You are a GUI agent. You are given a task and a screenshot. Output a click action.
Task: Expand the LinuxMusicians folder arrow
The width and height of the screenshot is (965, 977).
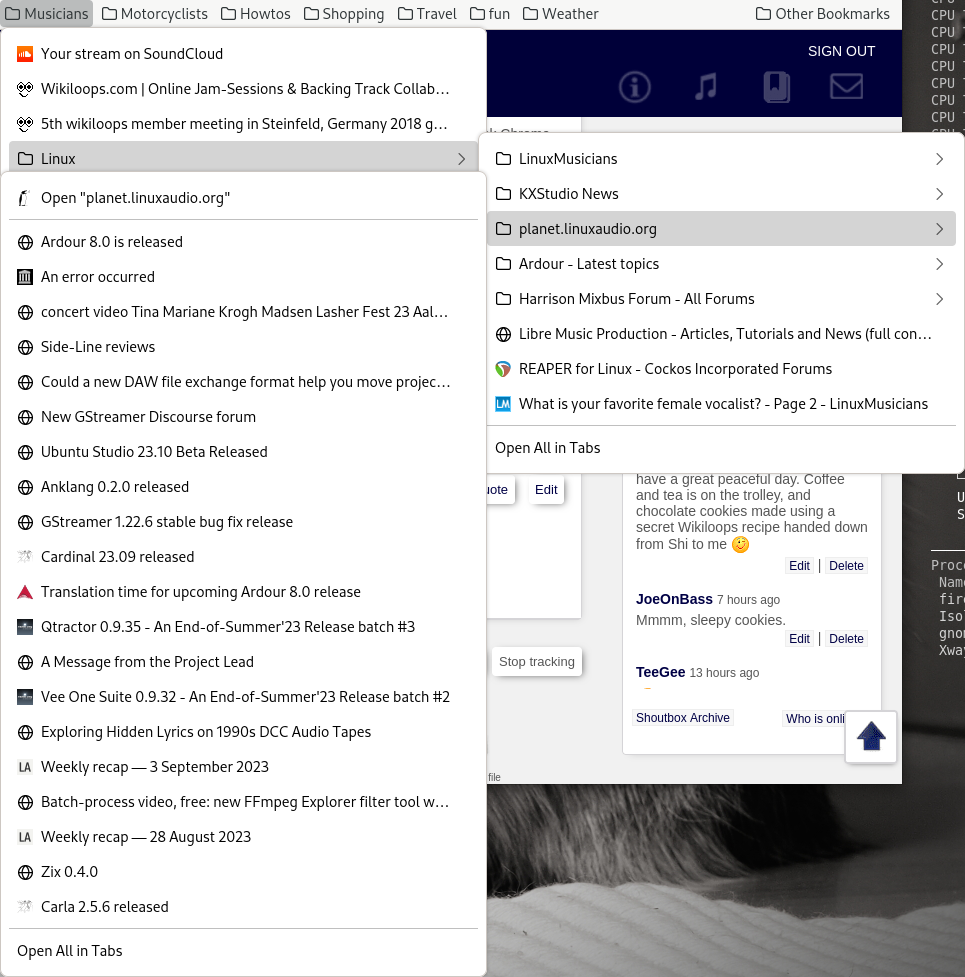939,159
